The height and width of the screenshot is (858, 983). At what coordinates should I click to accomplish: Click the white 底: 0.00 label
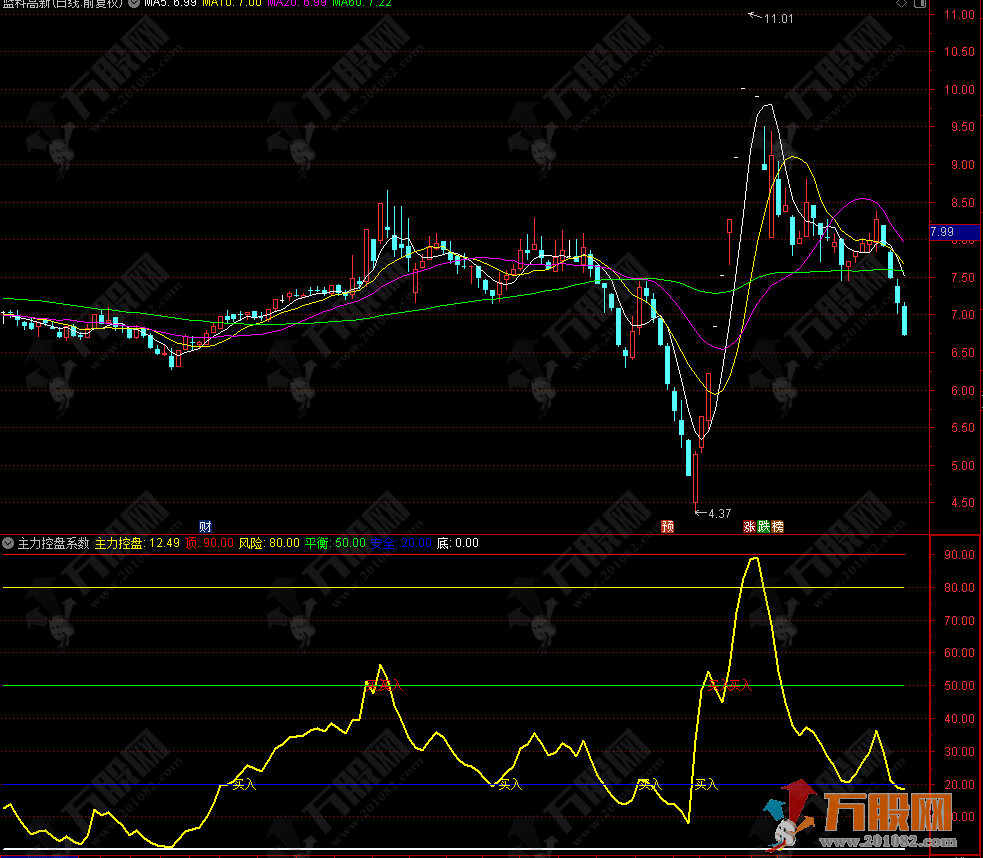click(x=457, y=543)
